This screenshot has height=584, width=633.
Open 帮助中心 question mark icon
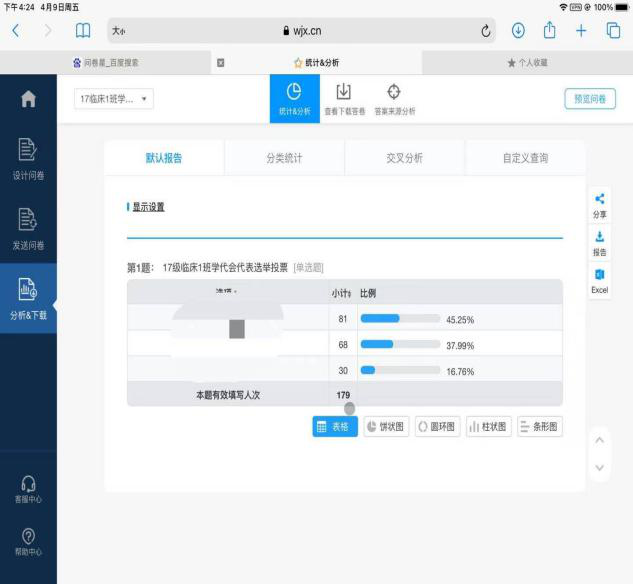(28, 542)
